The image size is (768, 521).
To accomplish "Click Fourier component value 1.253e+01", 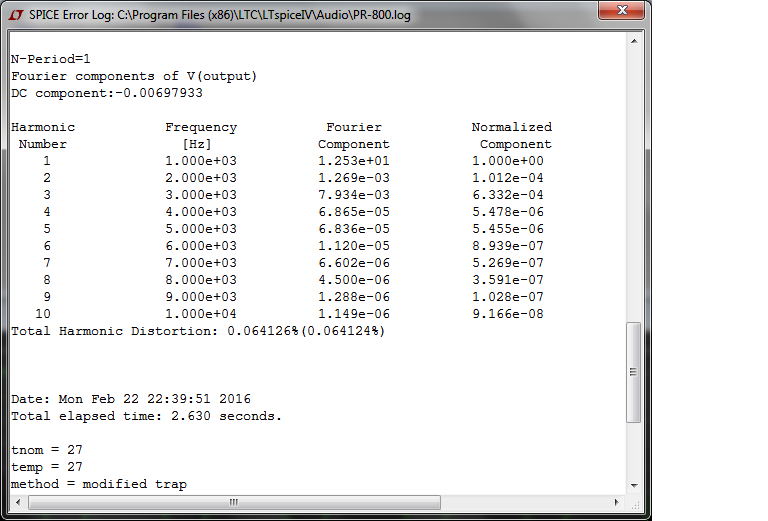I will [354, 161].
